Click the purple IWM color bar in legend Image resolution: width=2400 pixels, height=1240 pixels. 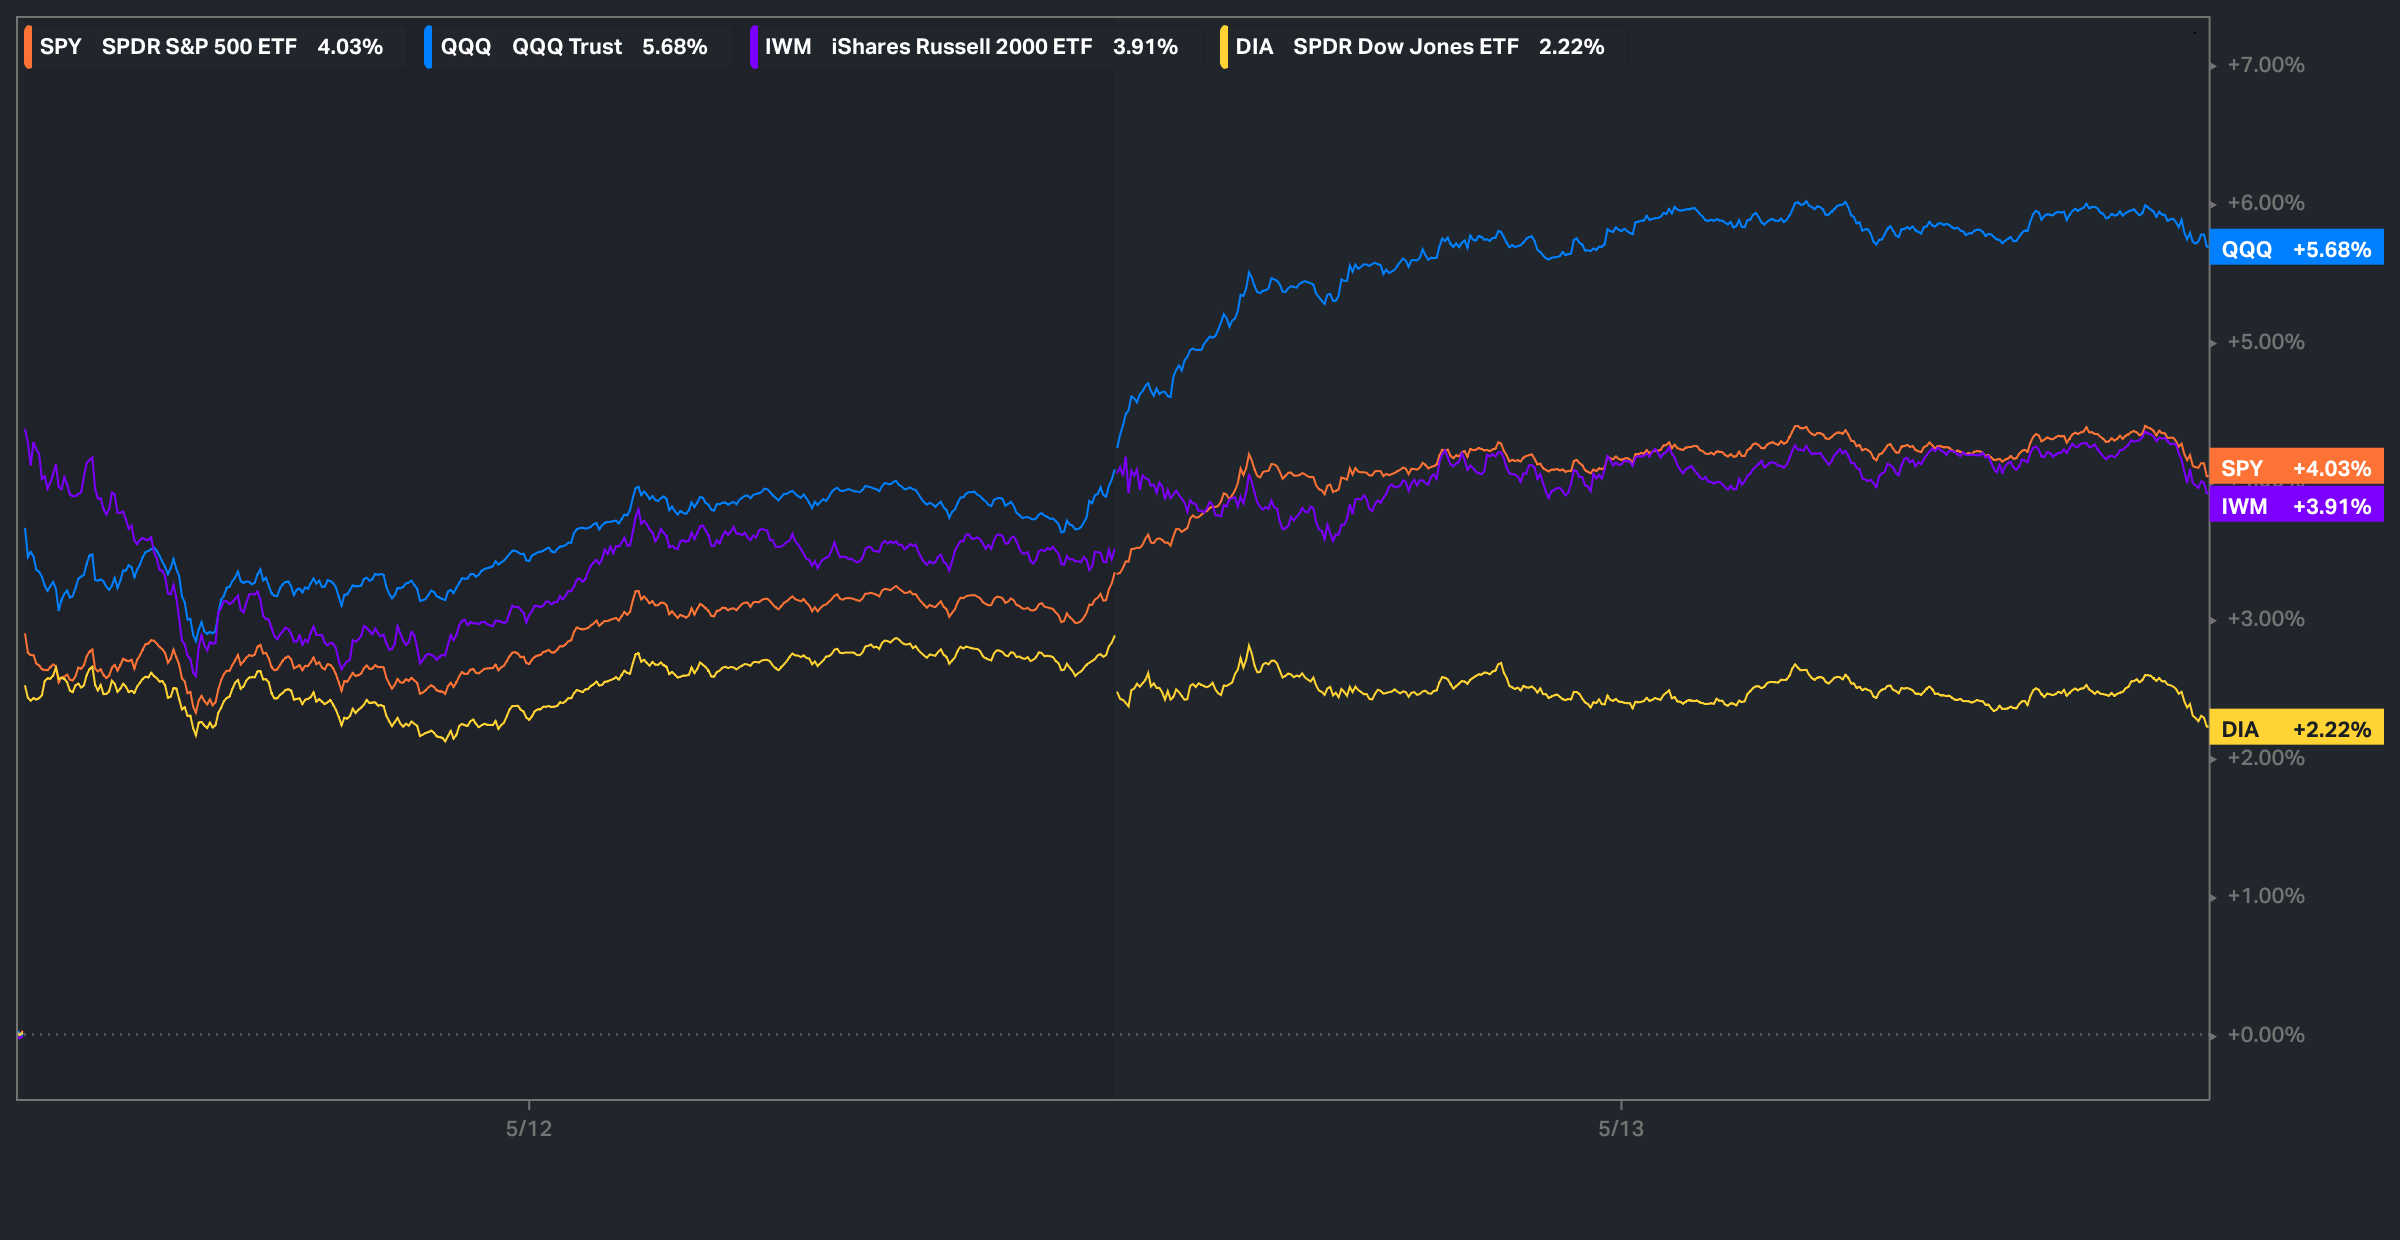[x=753, y=47]
